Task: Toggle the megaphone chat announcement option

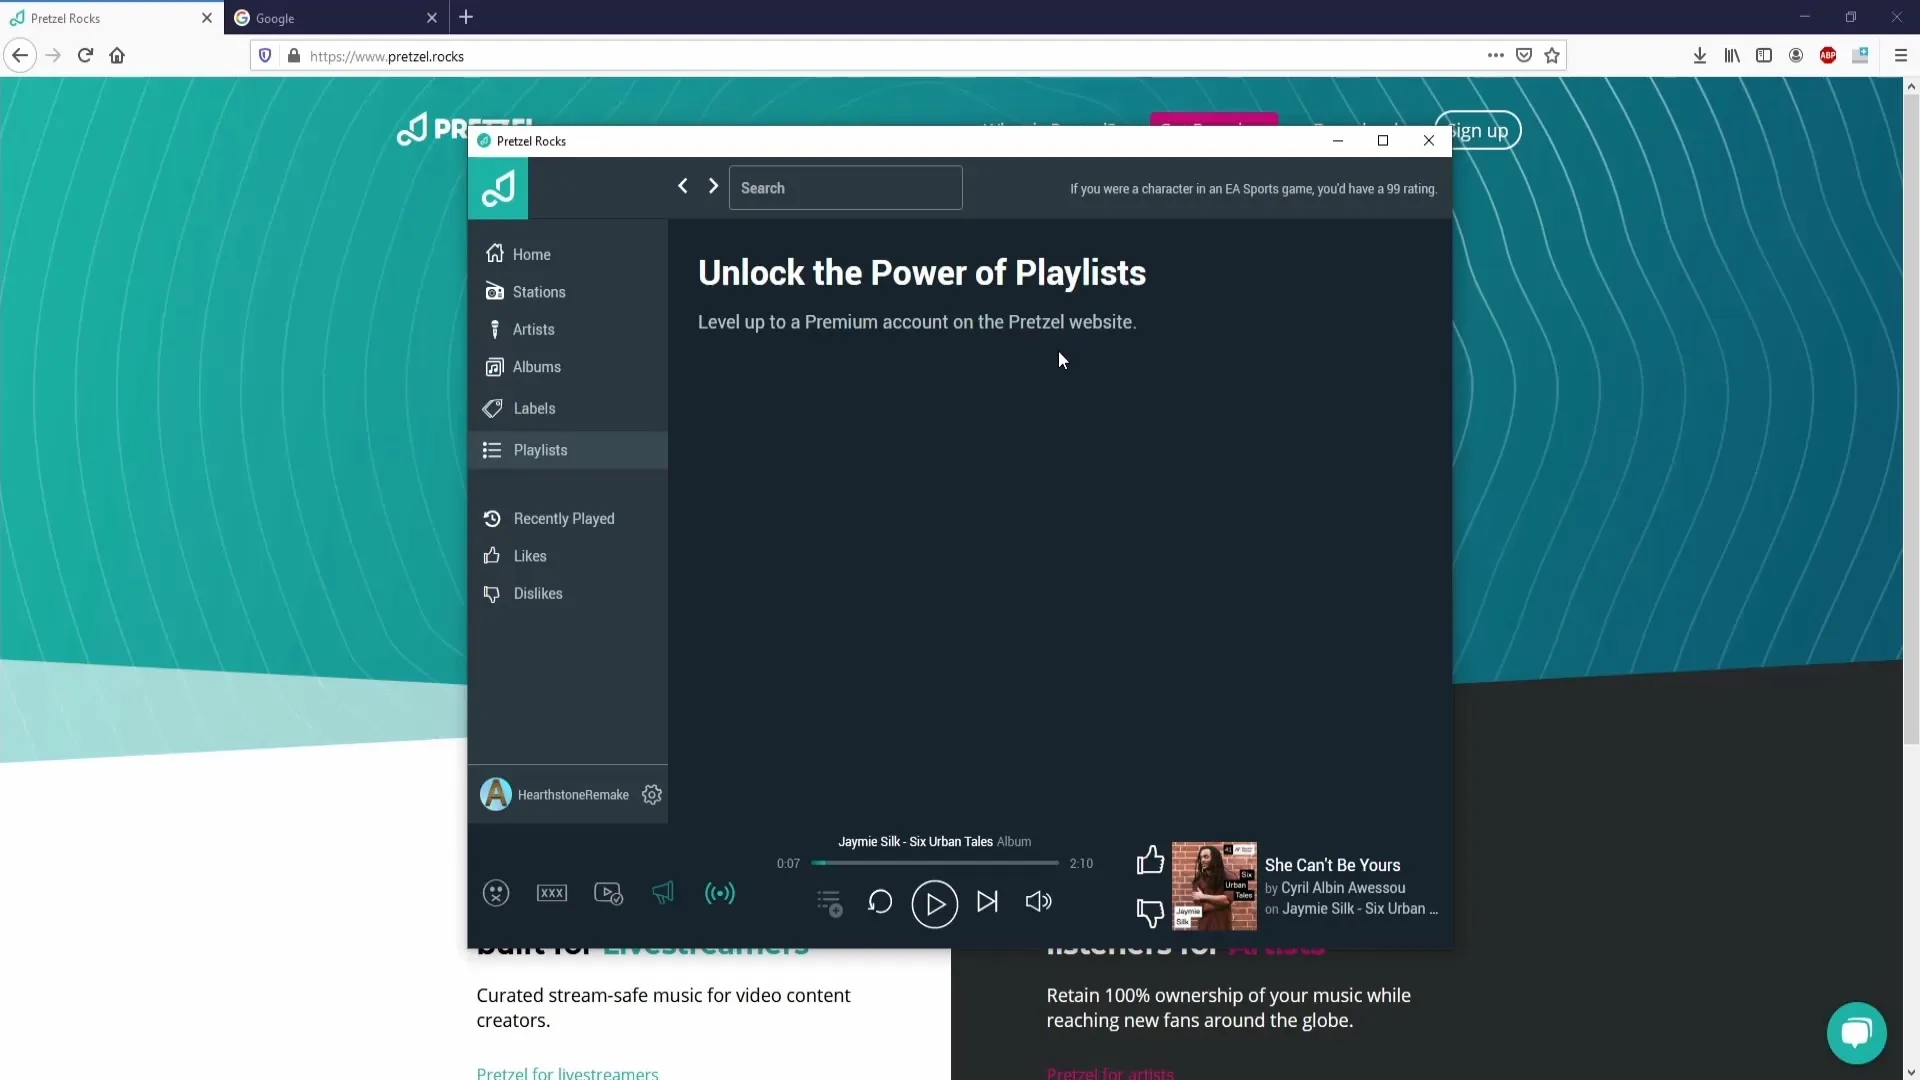Action: [x=663, y=892]
